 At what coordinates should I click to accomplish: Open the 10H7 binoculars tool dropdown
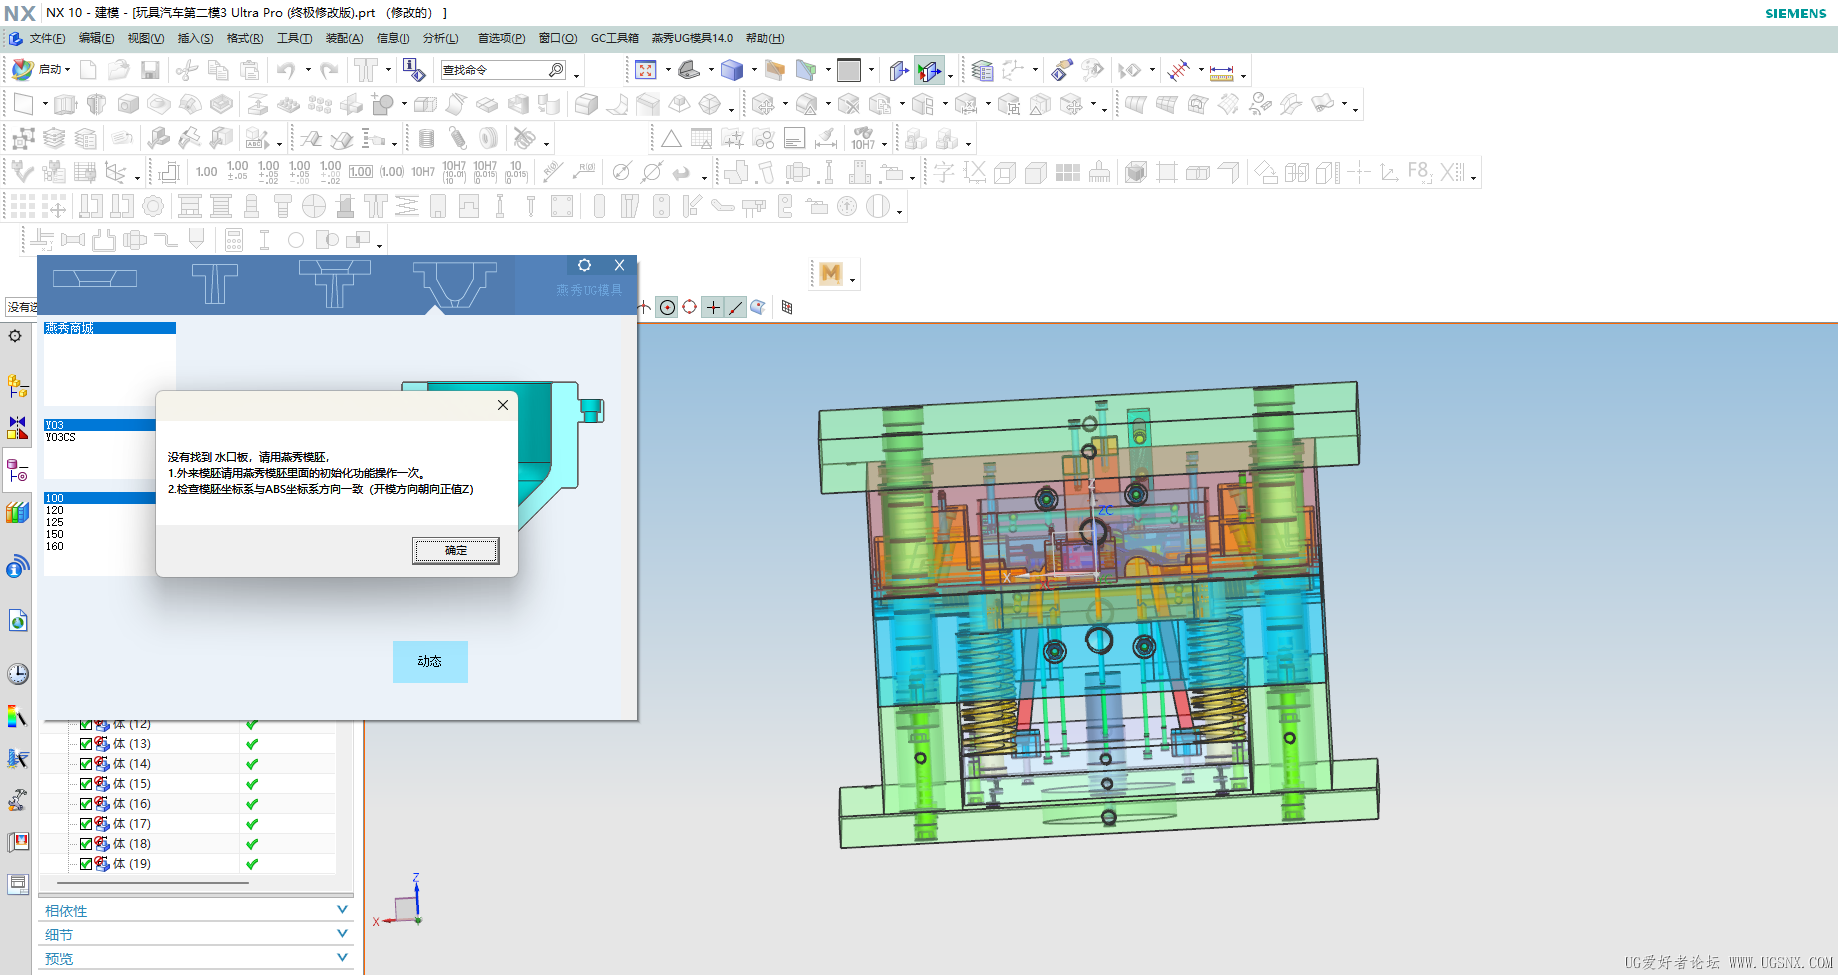[x=884, y=143]
